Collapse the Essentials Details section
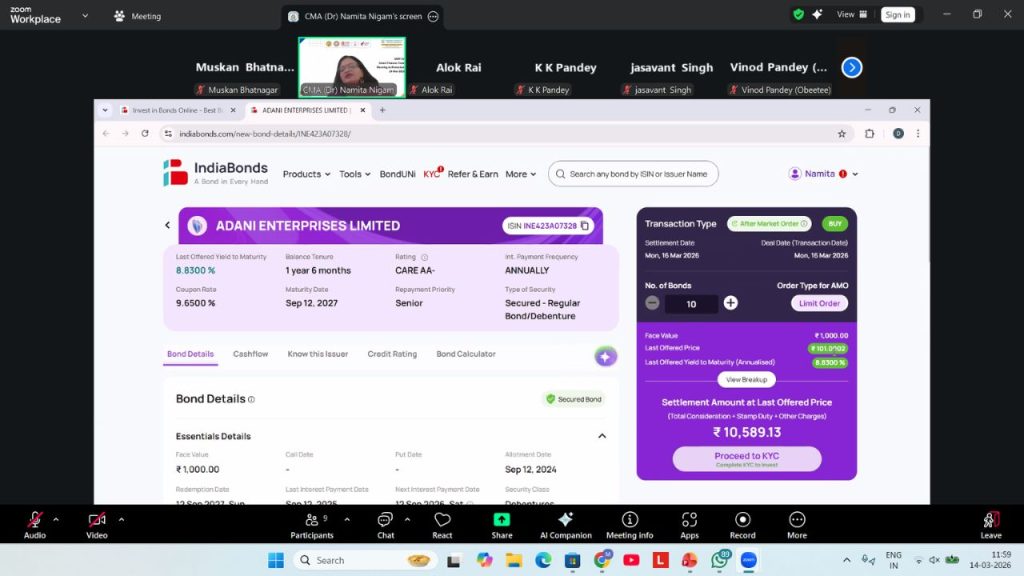This screenshot has height=576, width=1024. click(602, 436)
